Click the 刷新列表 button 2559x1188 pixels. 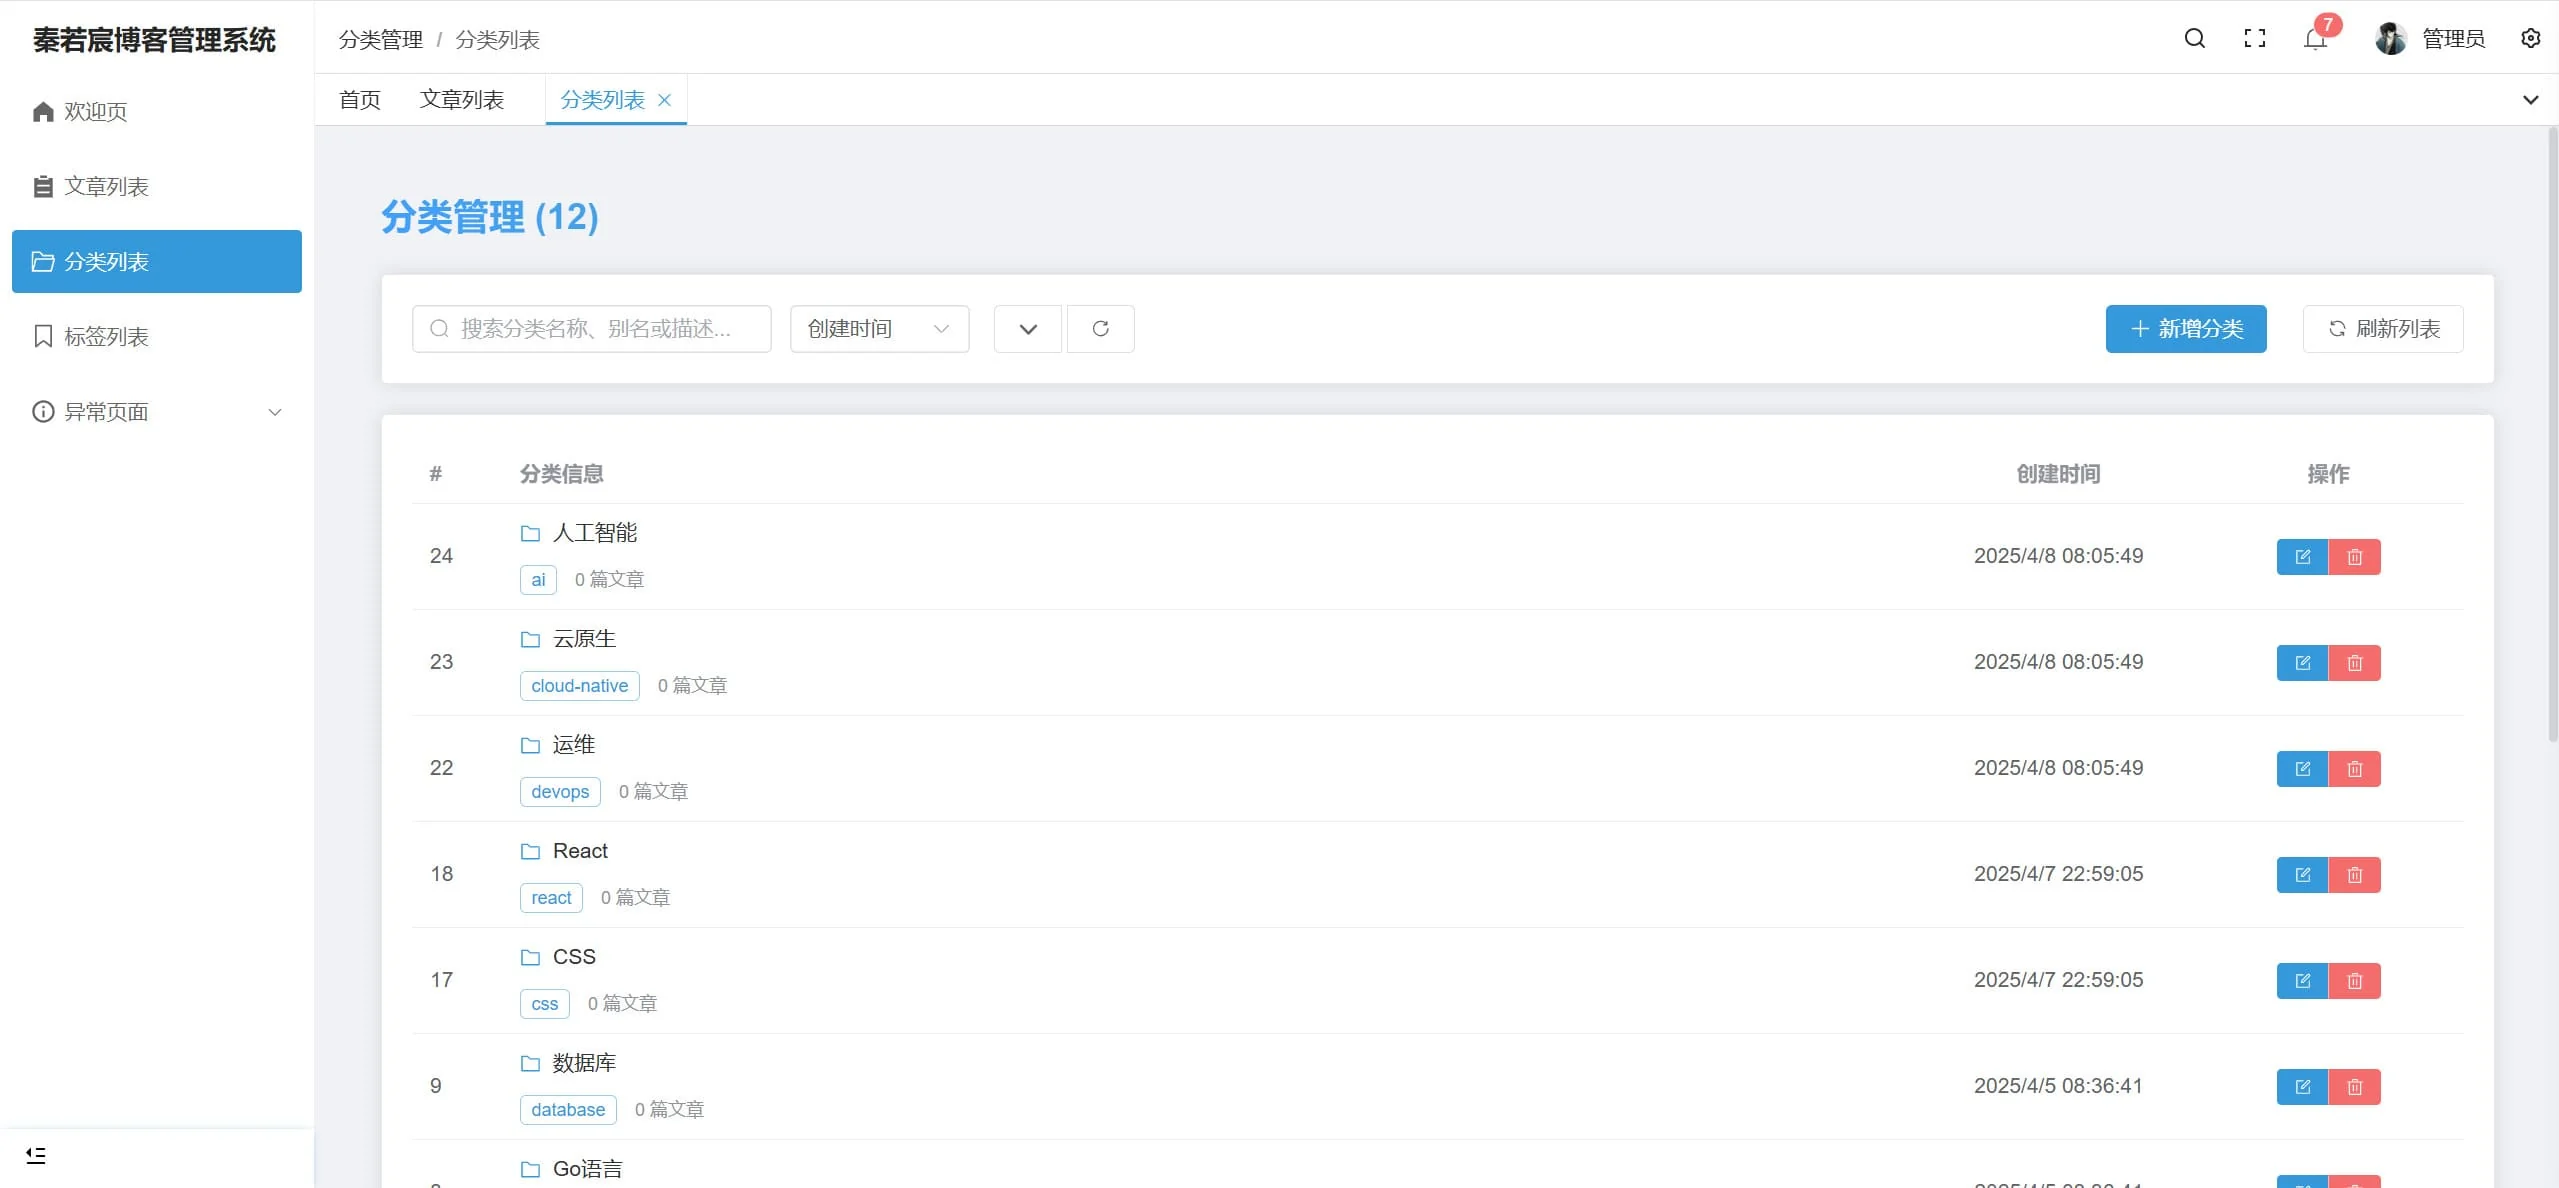(x=2383, y=329)
